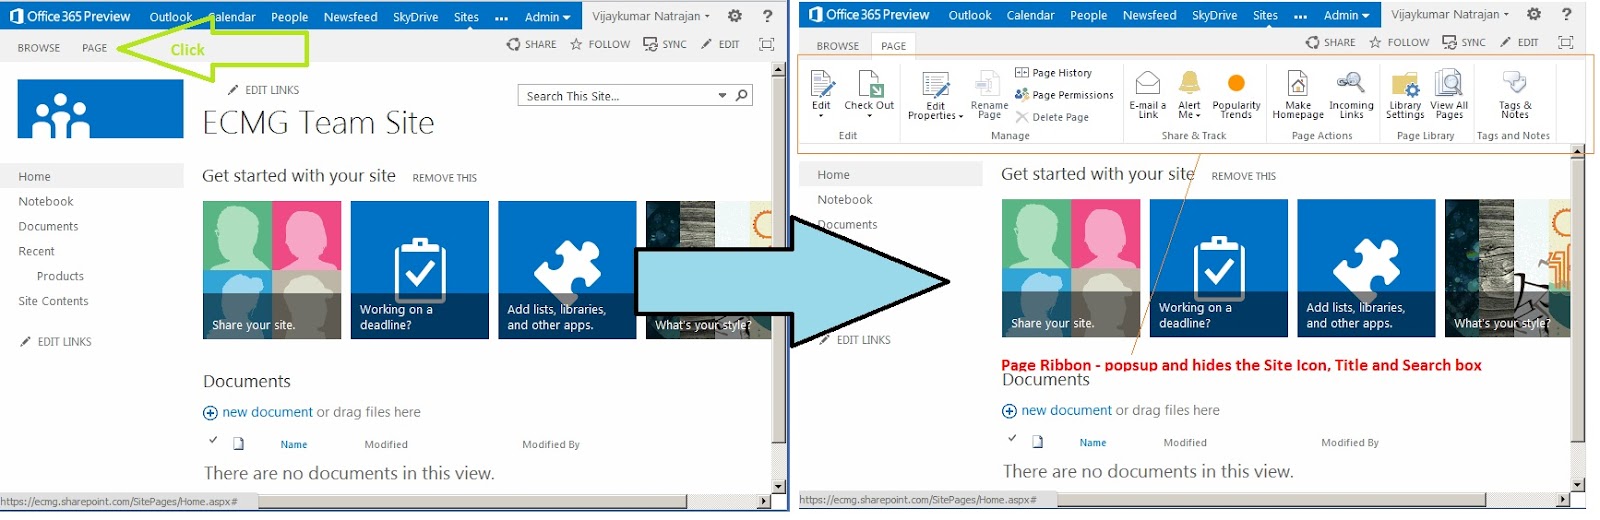Open the search scope dropdown arrow
Screen dimensions: 1600x520
722,95
